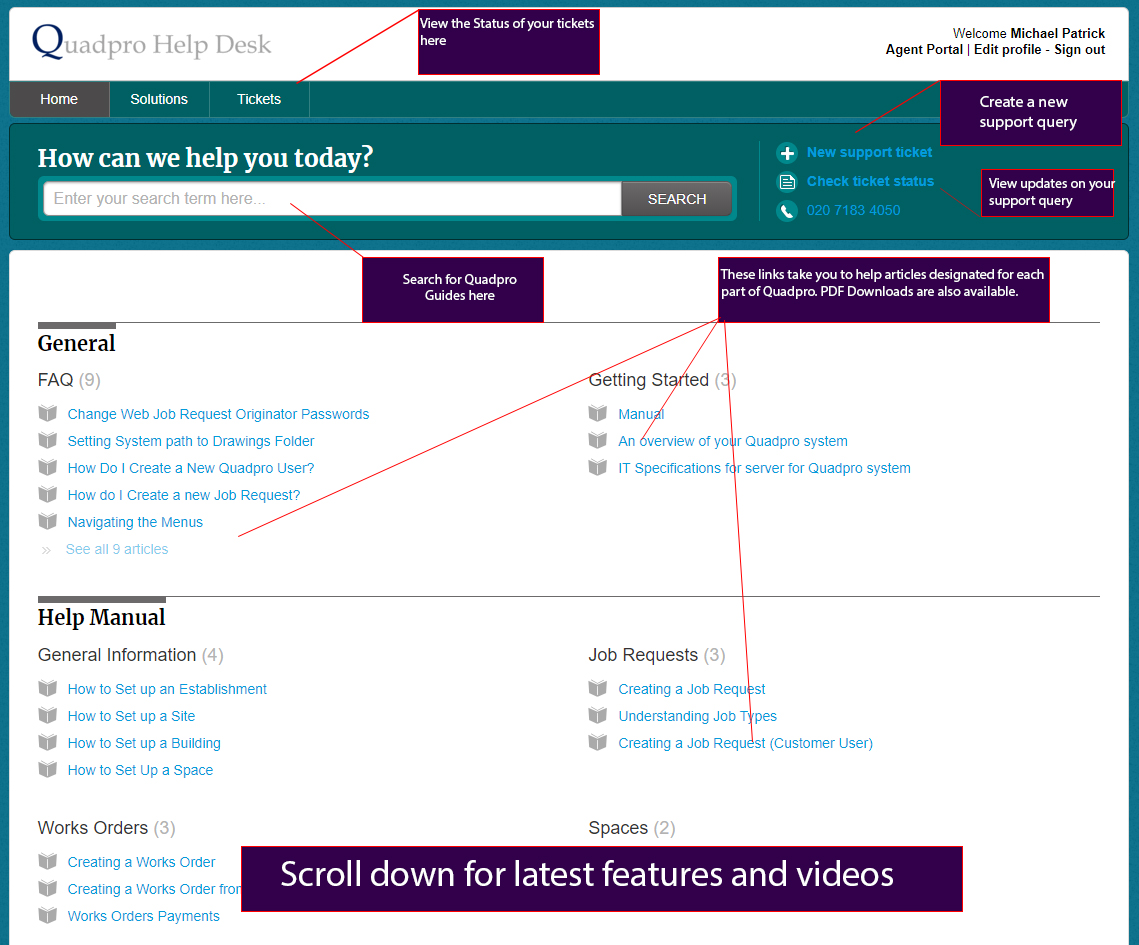Click book icon next to Manual article

[x=598, y=413]
